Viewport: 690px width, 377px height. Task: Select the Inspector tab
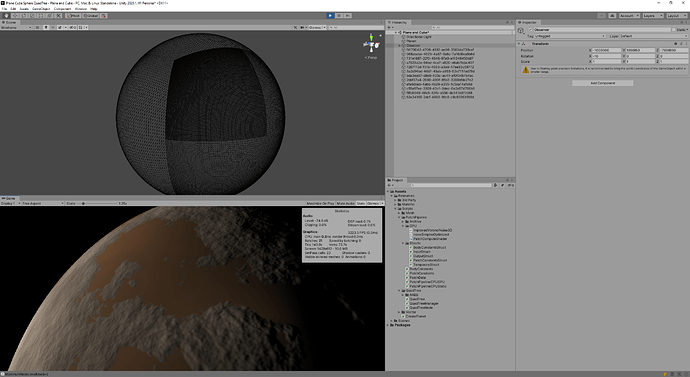[x=528, y=22]
